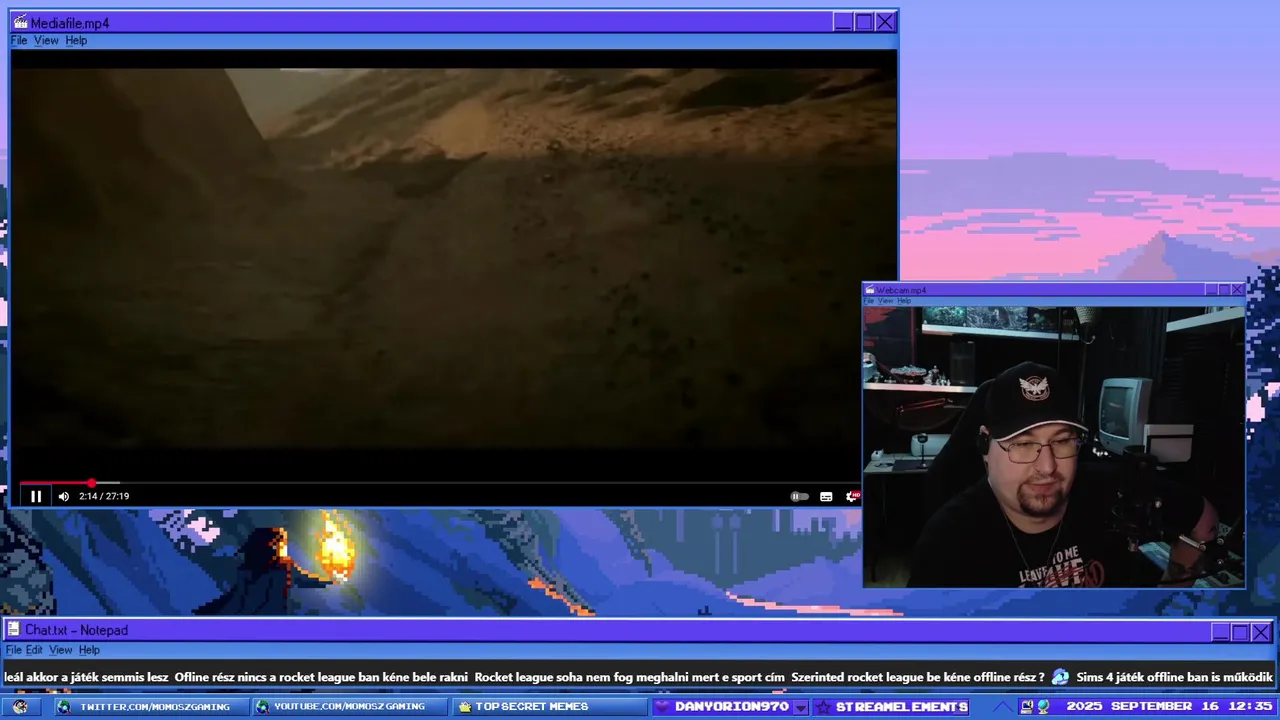
Task: Close the Webcam.mp4 window
Action: coord(1237,290)
